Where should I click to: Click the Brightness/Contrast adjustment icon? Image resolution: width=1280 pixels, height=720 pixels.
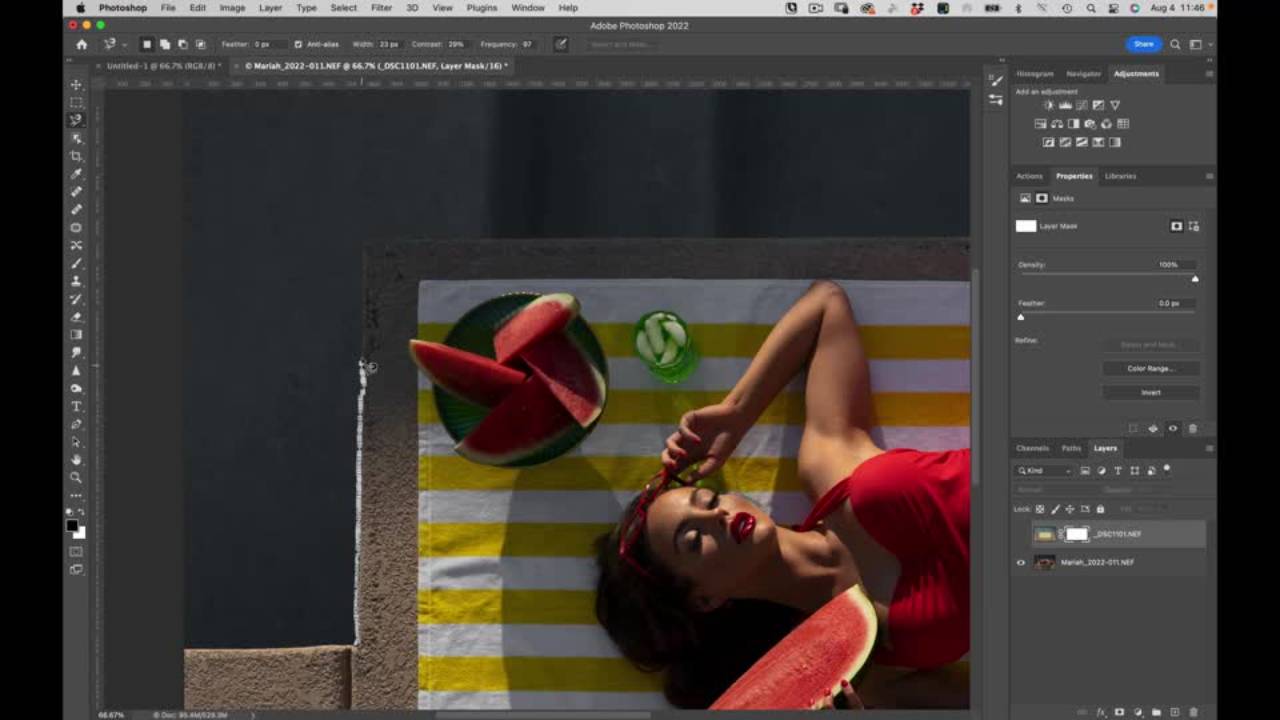coord(1048,105)
